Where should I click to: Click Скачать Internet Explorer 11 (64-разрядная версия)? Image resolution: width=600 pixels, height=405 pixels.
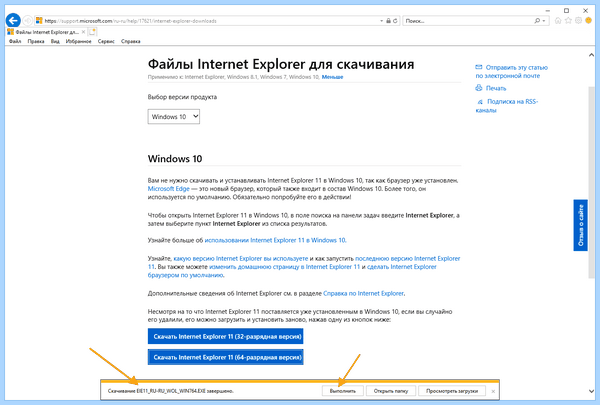point(225,357)
